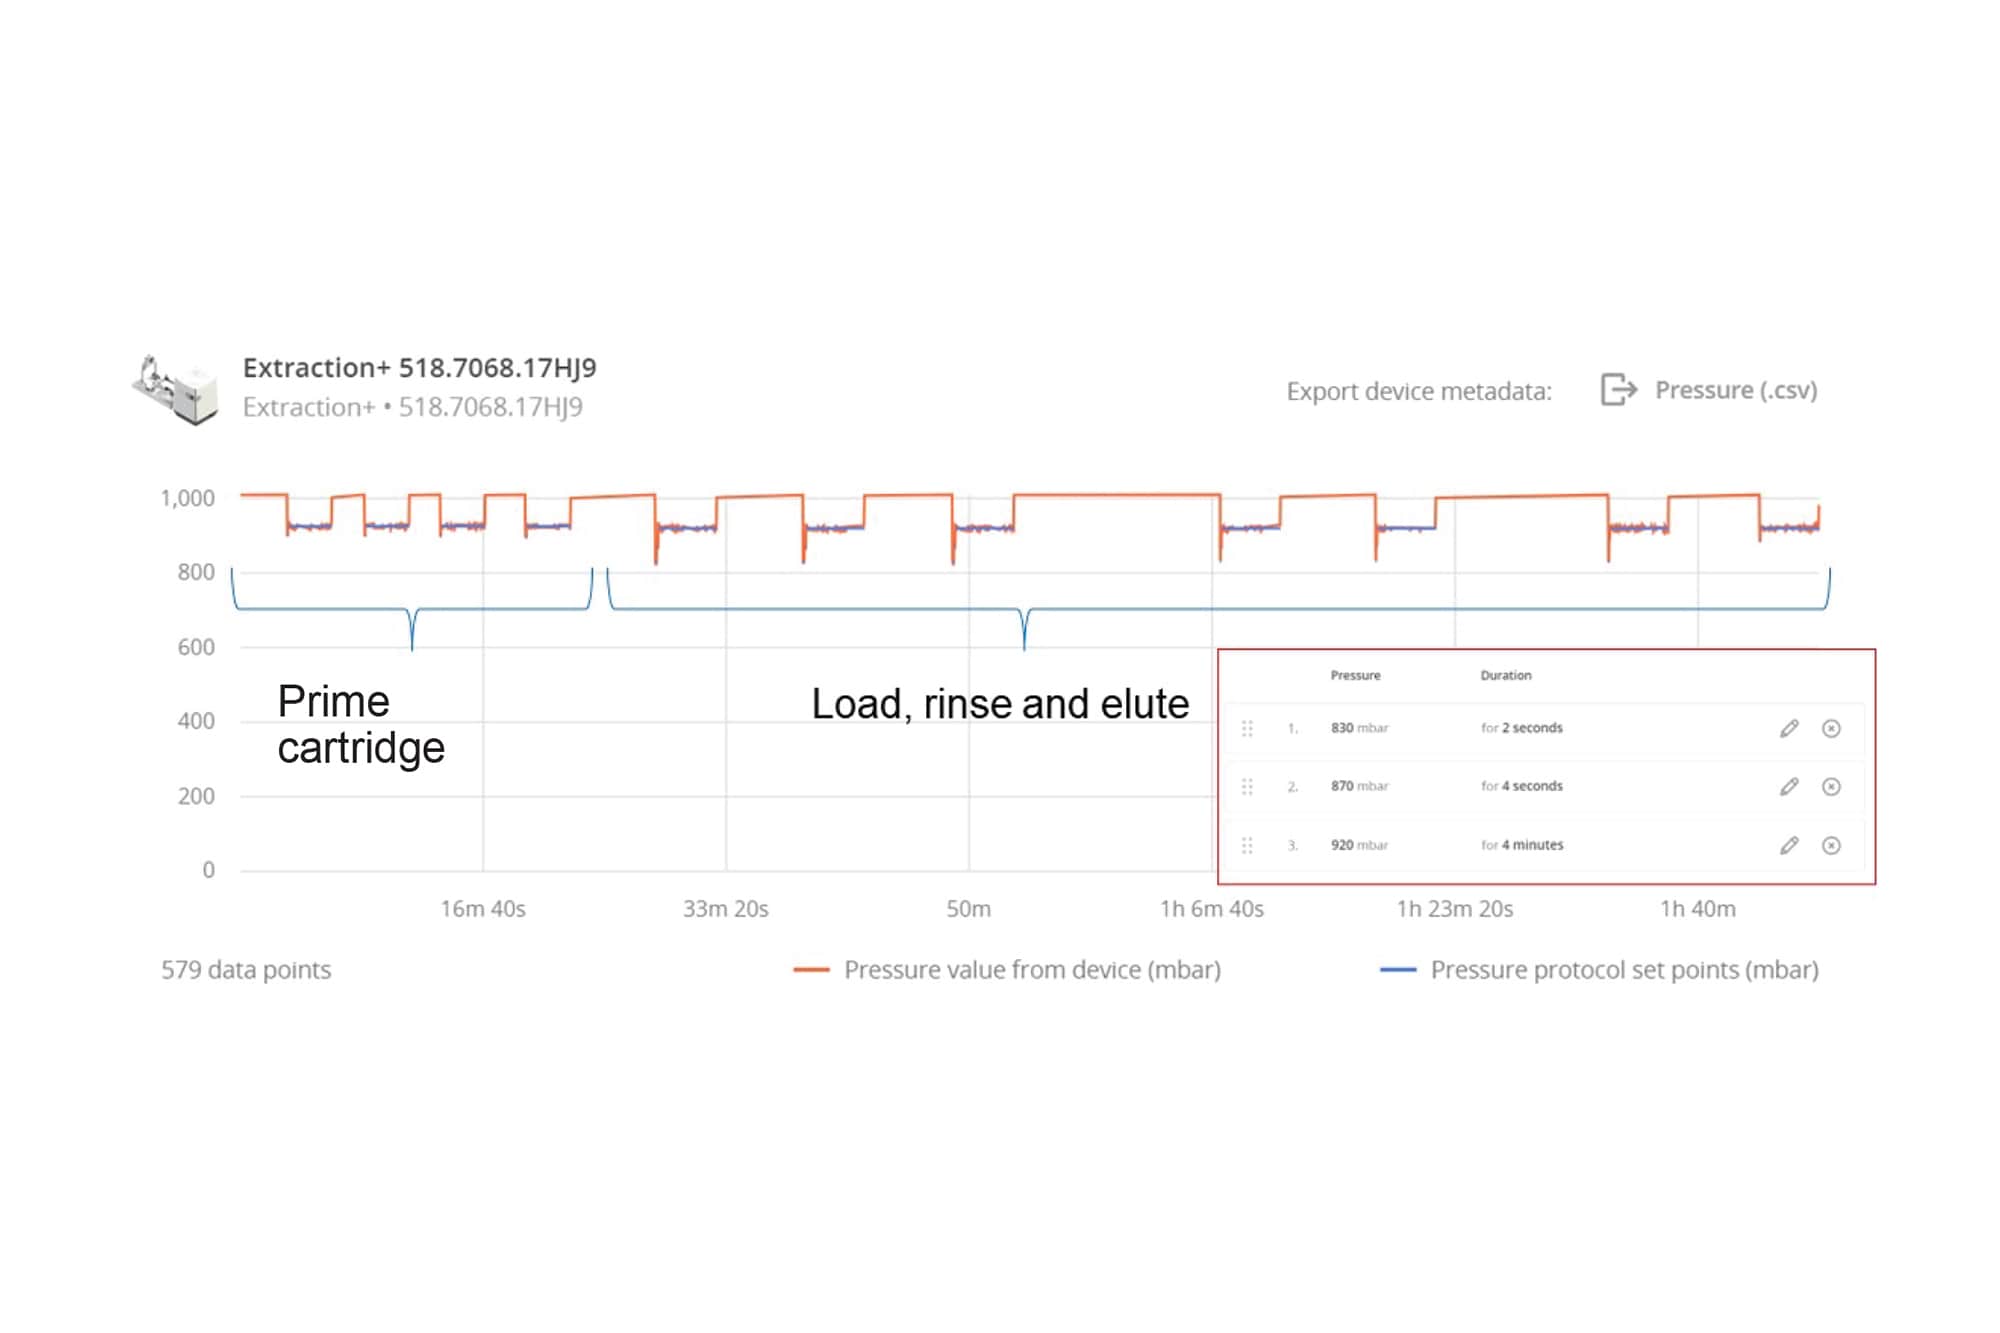Screen dimensions: 2000x1333
Task: Delete the 830 mbar step
Action: [1831, 729]
